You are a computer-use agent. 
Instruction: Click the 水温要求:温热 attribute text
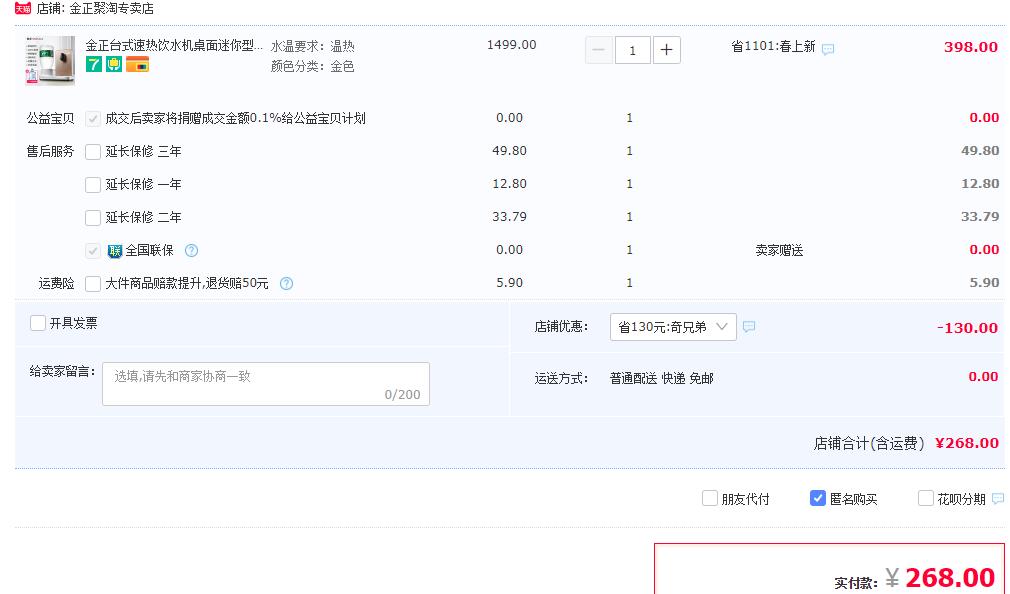312,46
